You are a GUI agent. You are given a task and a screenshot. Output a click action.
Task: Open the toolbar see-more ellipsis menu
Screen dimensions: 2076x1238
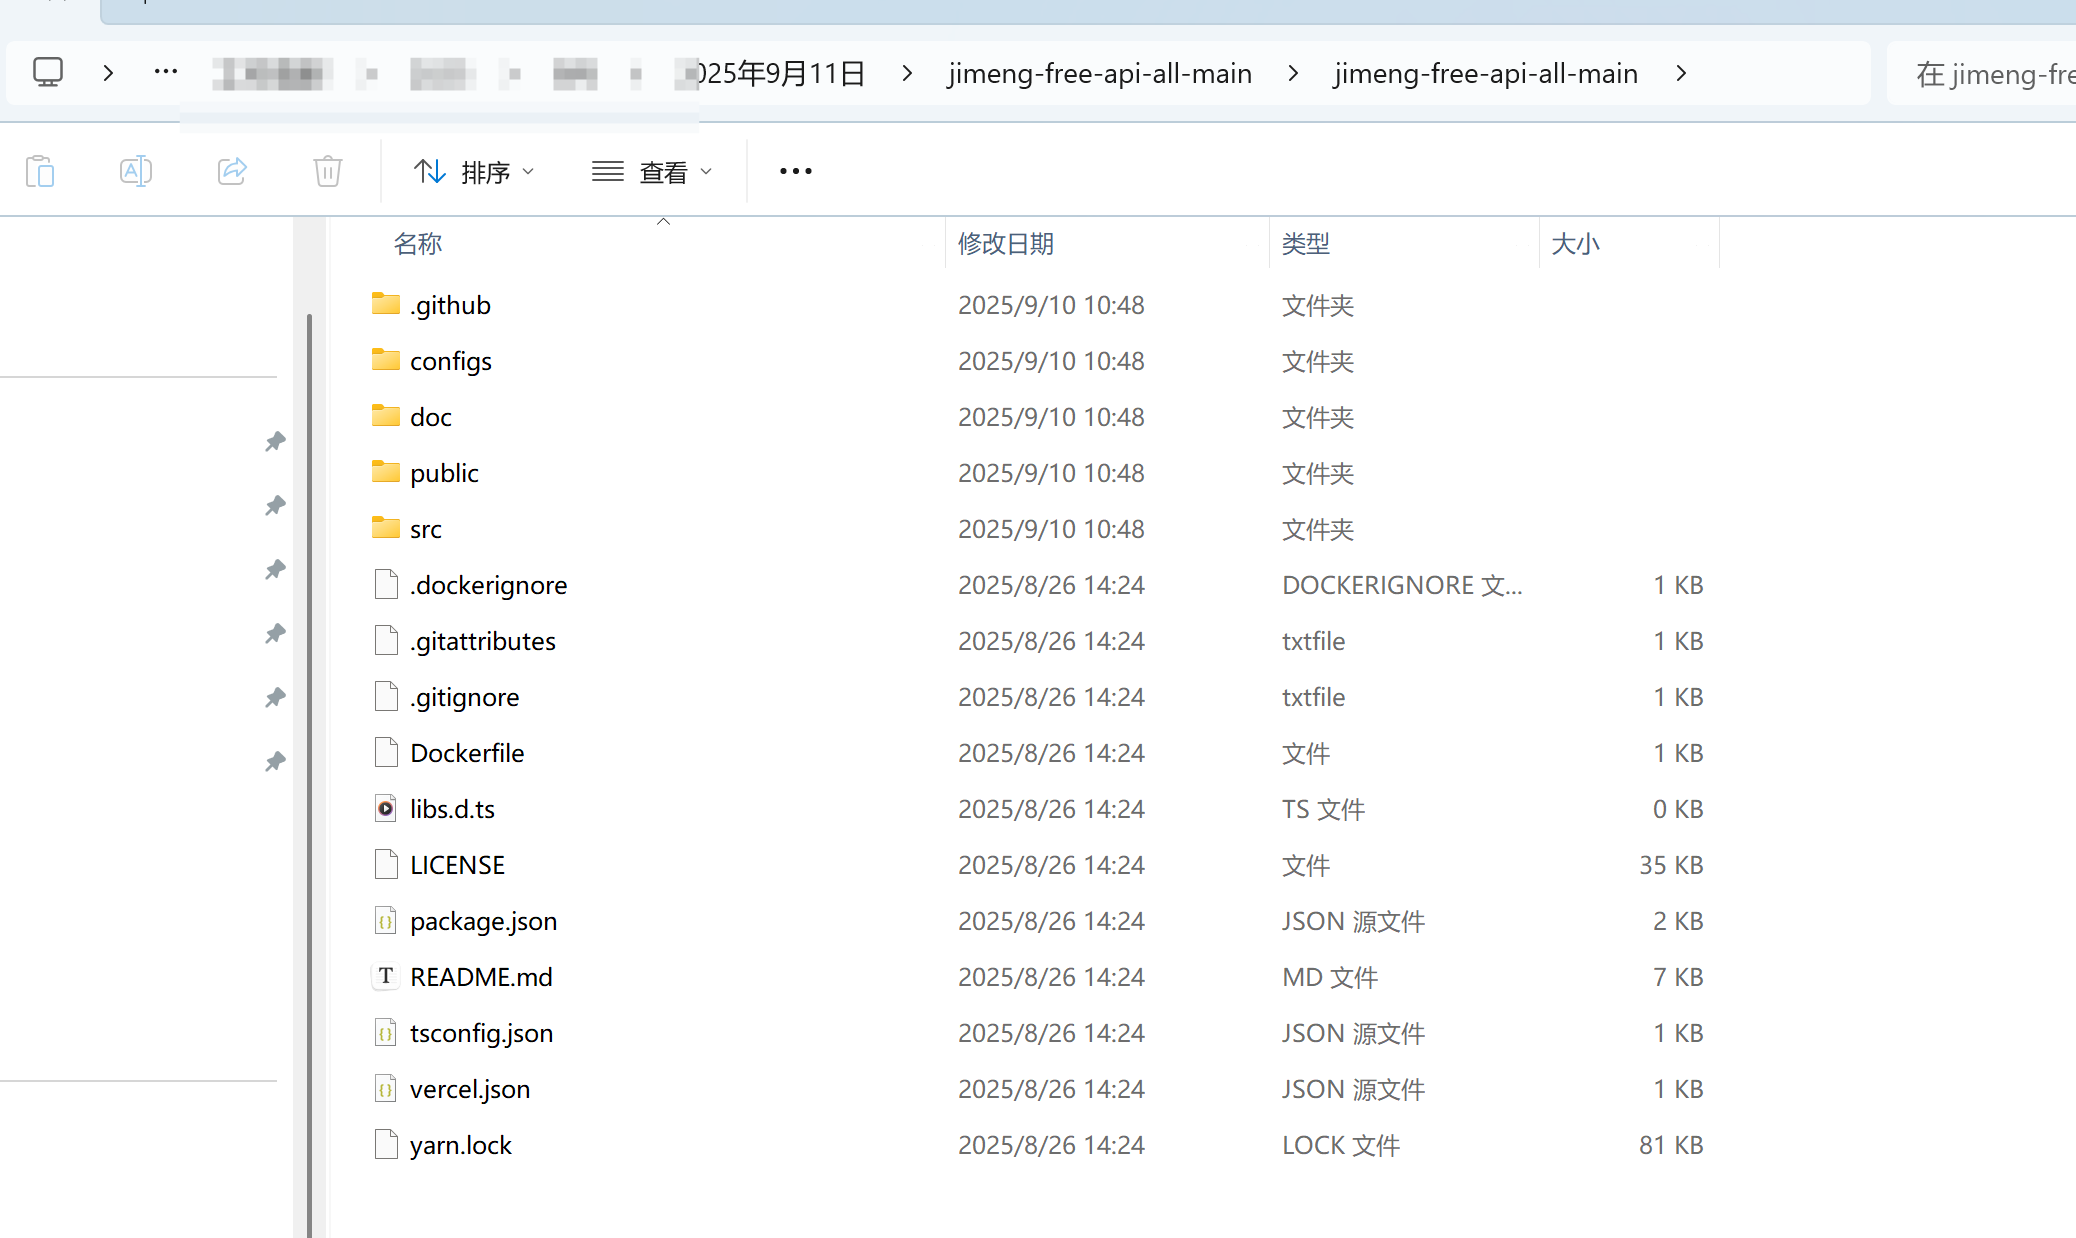[796, 171]
